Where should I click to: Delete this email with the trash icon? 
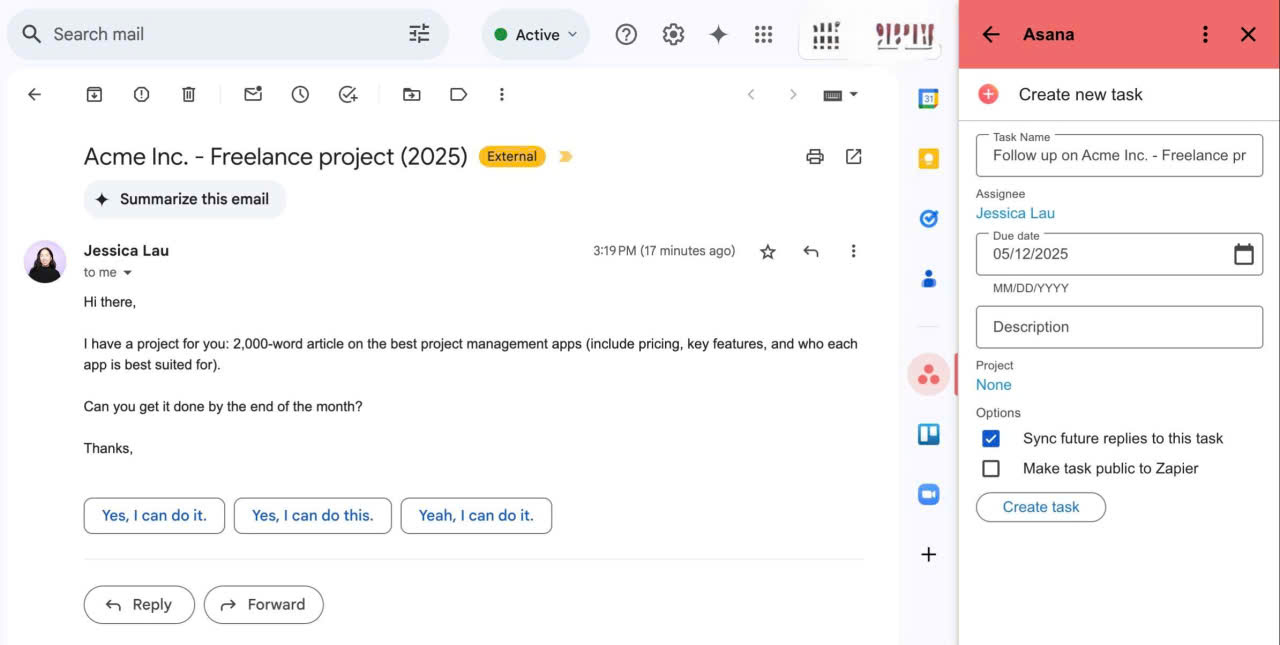click(x=188, y=94)
